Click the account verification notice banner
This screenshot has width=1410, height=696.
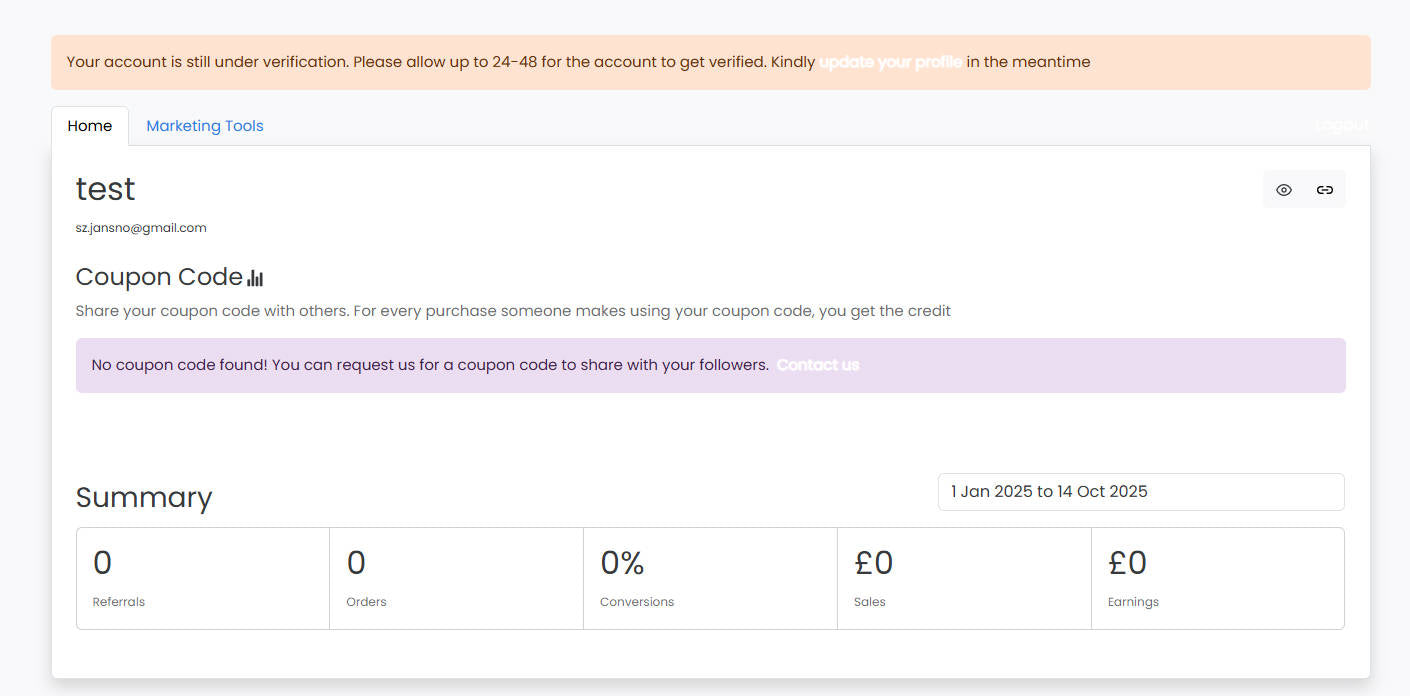440,62
